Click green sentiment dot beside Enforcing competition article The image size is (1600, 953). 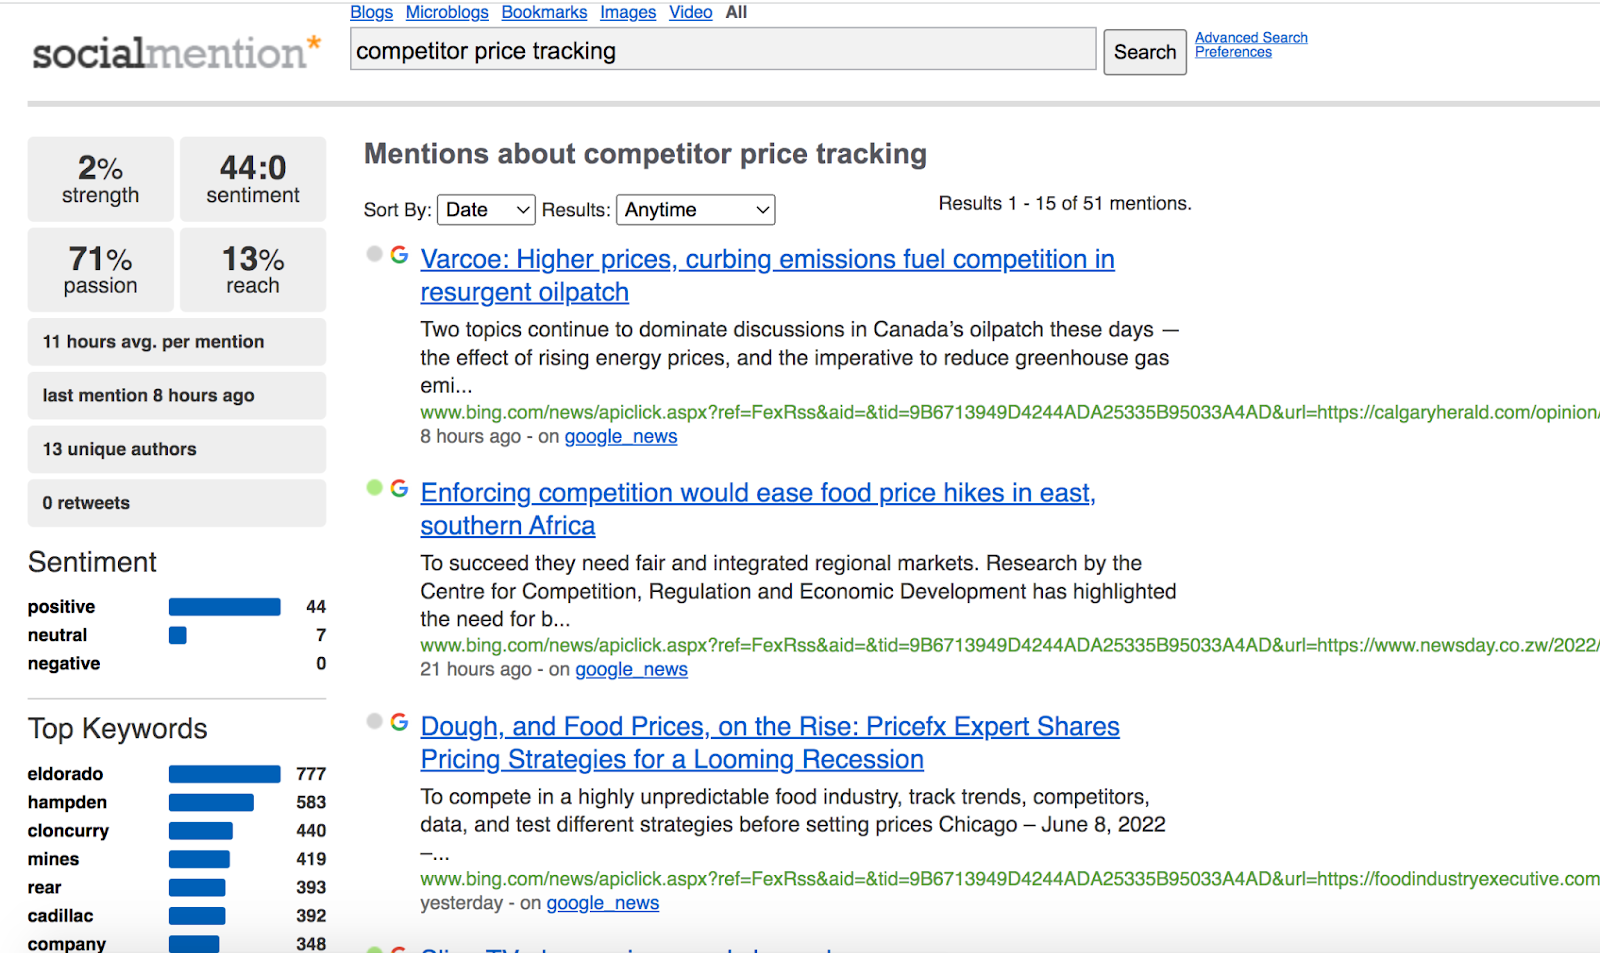tap(375, 487)
